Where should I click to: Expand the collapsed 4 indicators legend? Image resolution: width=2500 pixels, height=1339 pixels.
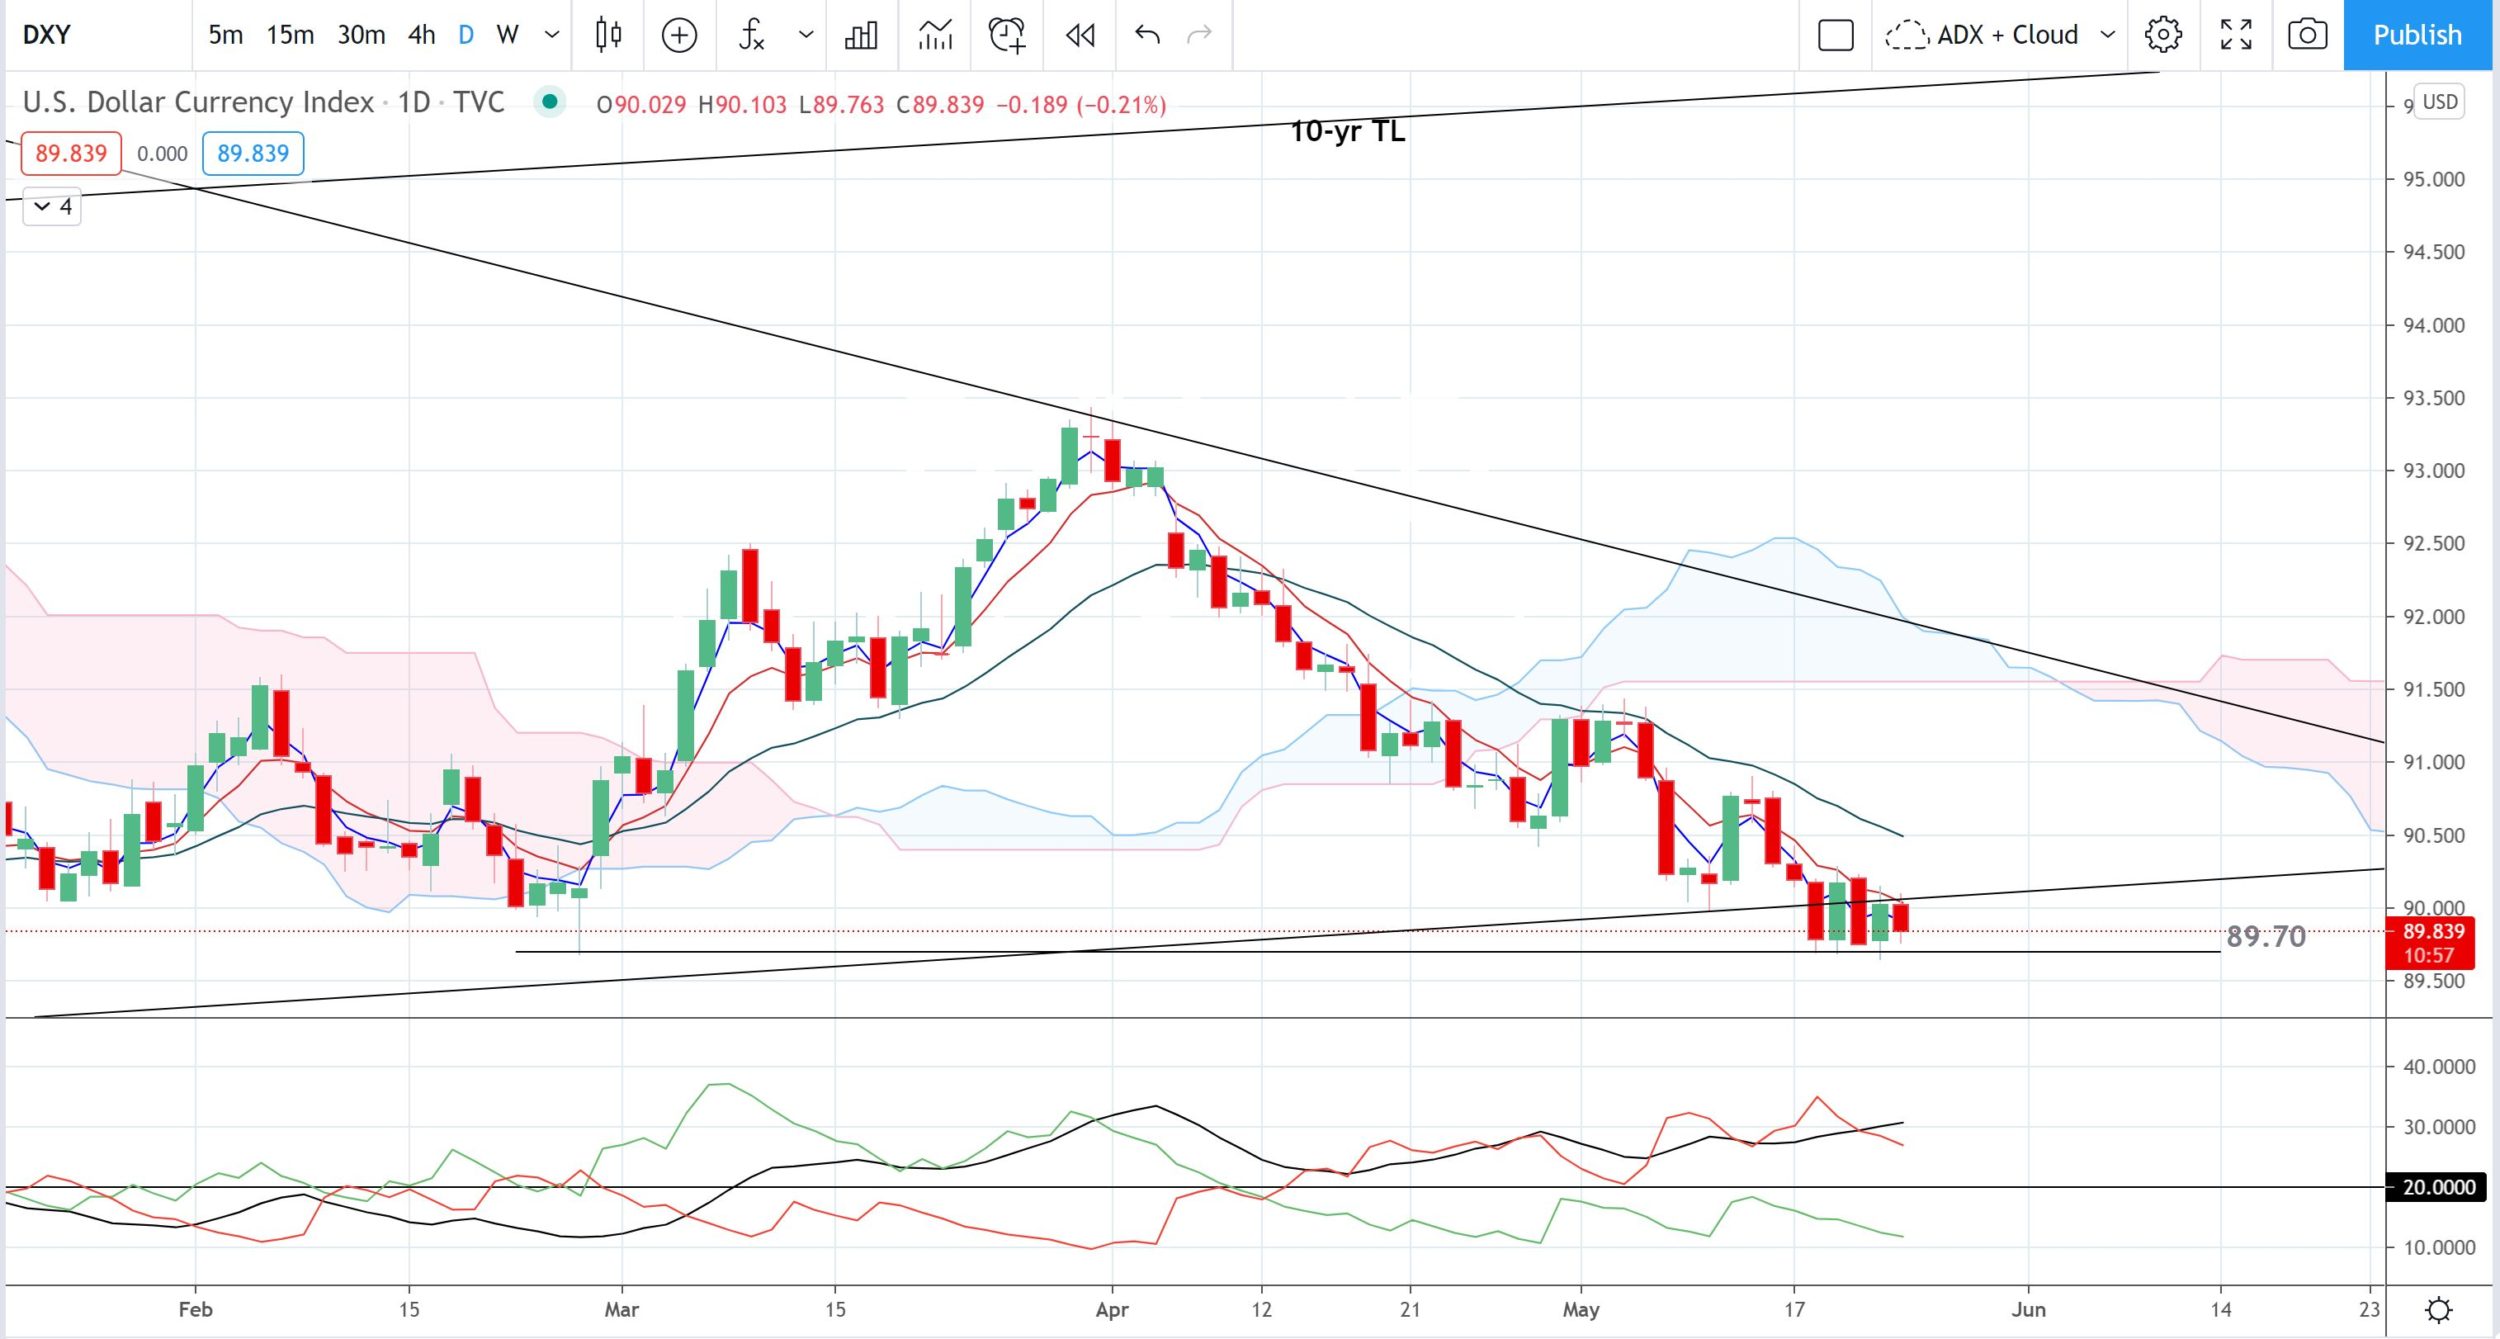52,207
